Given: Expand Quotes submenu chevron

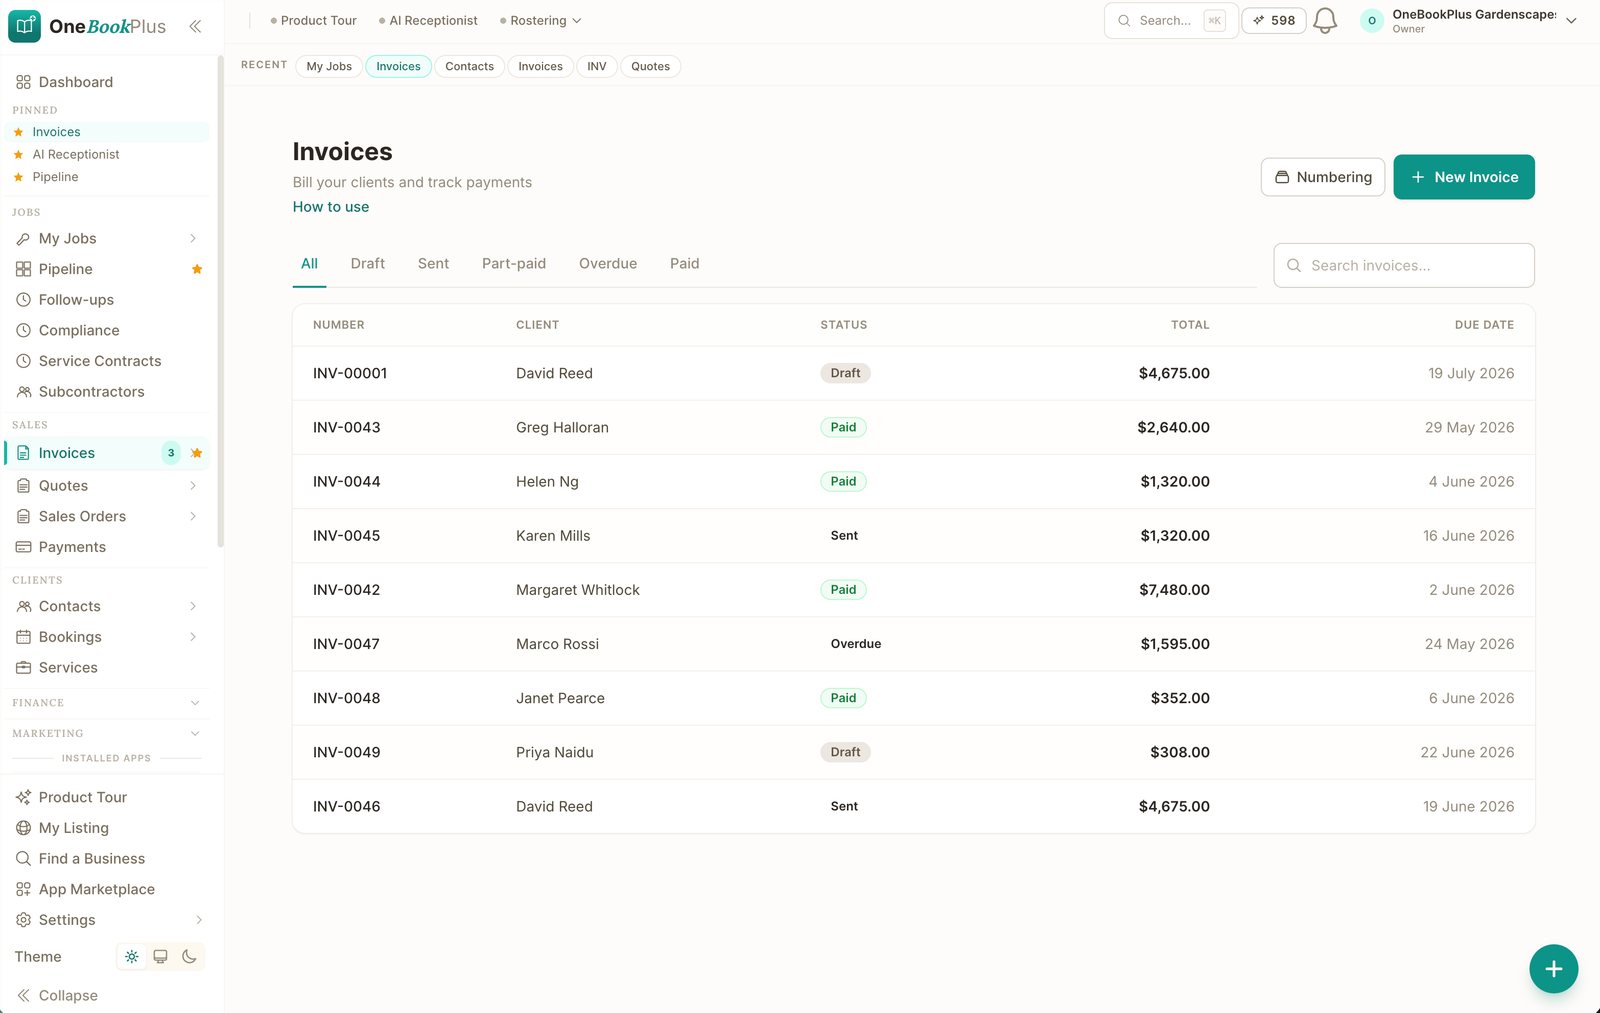Looking at the screenshot, I should 193,486.
